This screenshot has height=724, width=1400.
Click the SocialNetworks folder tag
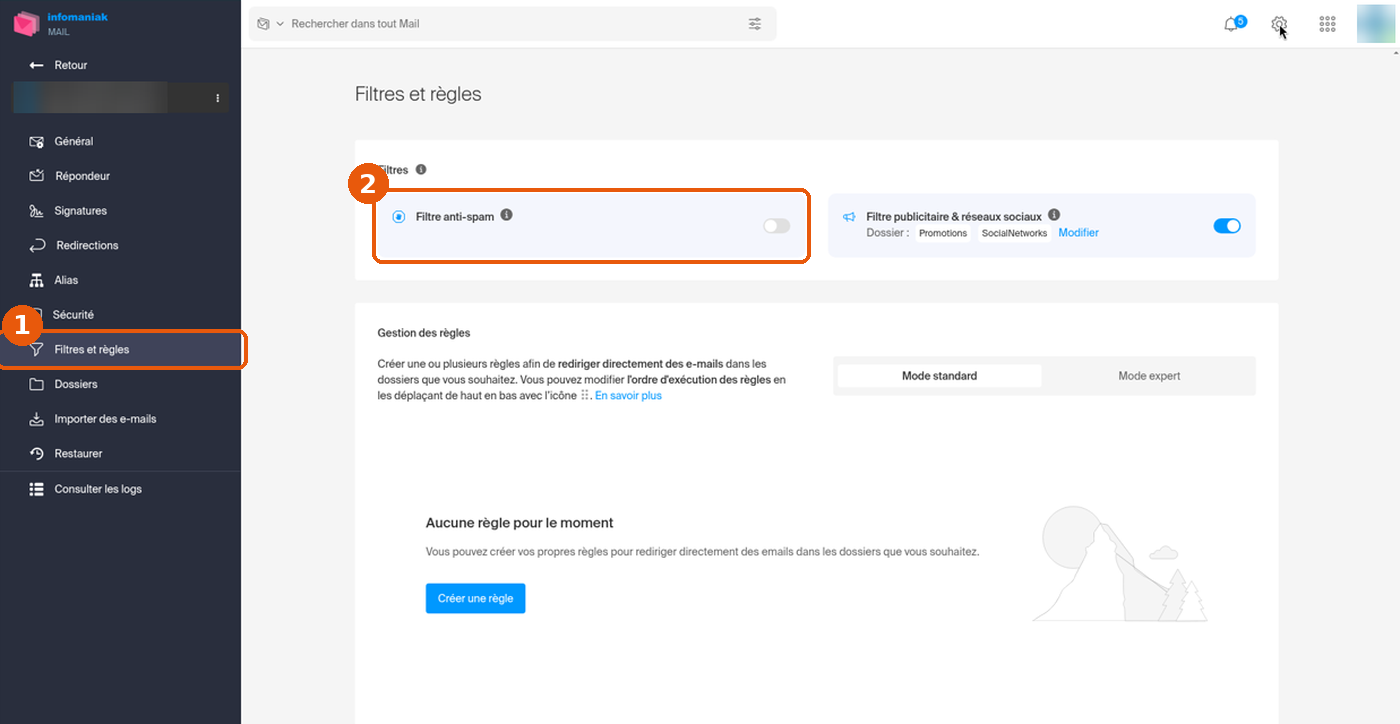tap(1014, 233)
